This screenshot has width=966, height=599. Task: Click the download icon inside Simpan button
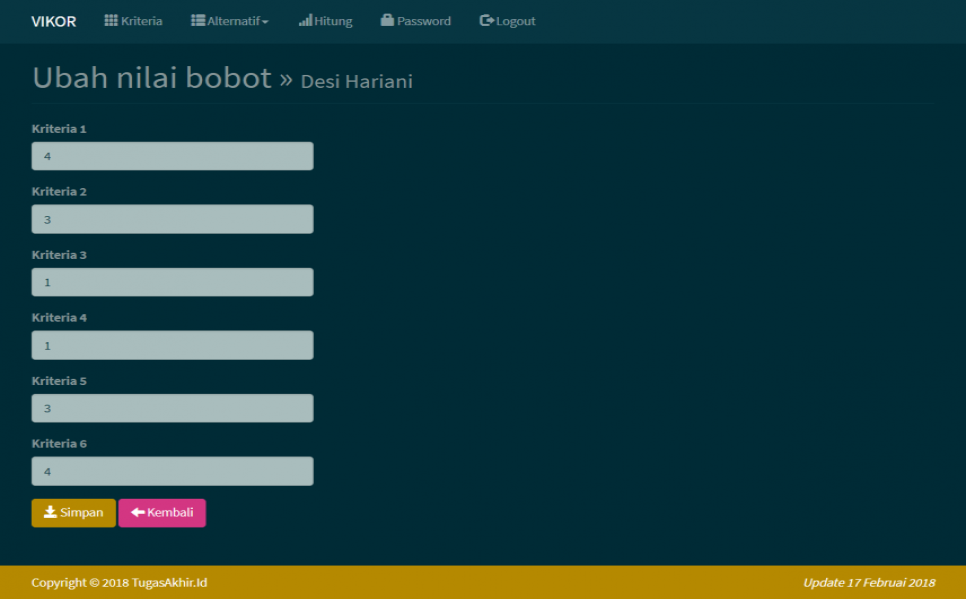click(48, 512)
